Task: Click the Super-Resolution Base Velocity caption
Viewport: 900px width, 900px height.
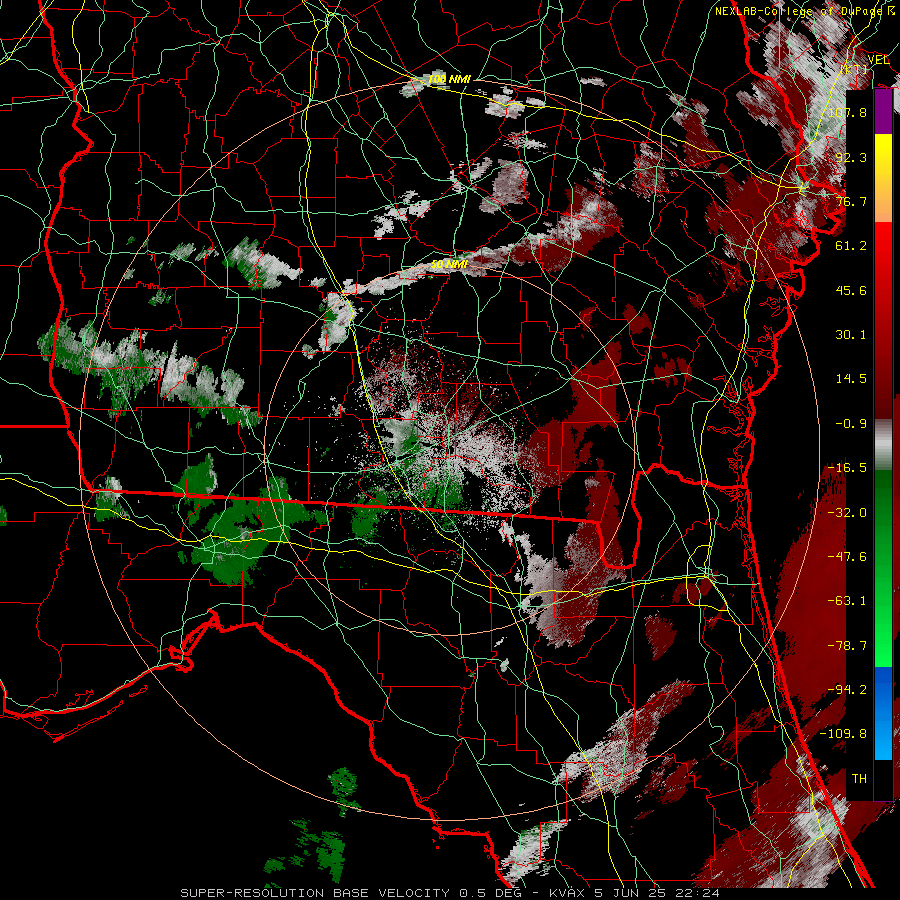Action: pyautogui.click(x=449, y=893)
